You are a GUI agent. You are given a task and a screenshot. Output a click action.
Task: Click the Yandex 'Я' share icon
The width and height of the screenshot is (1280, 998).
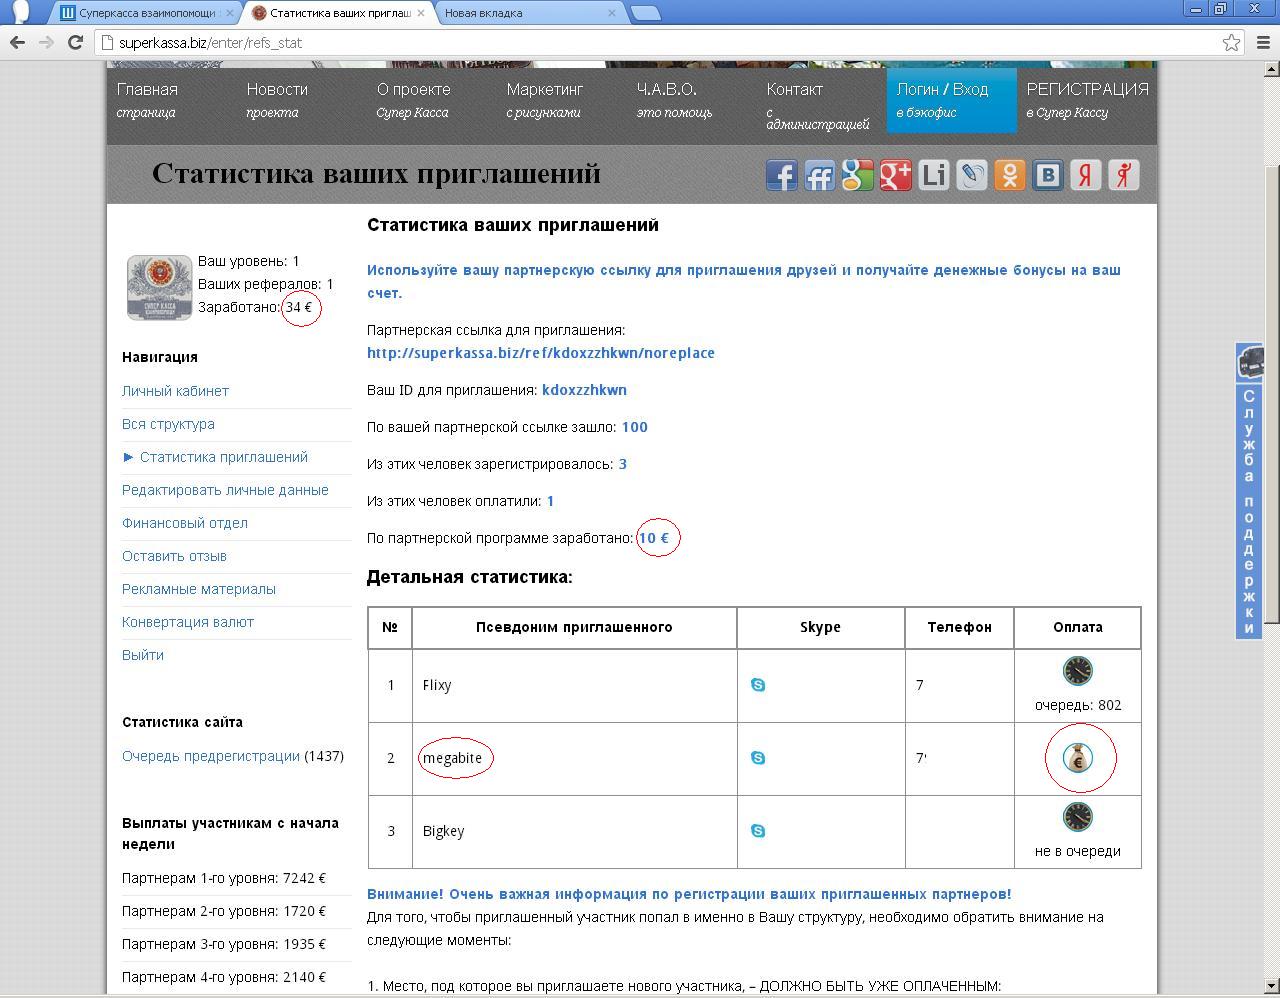point(1085,175)
